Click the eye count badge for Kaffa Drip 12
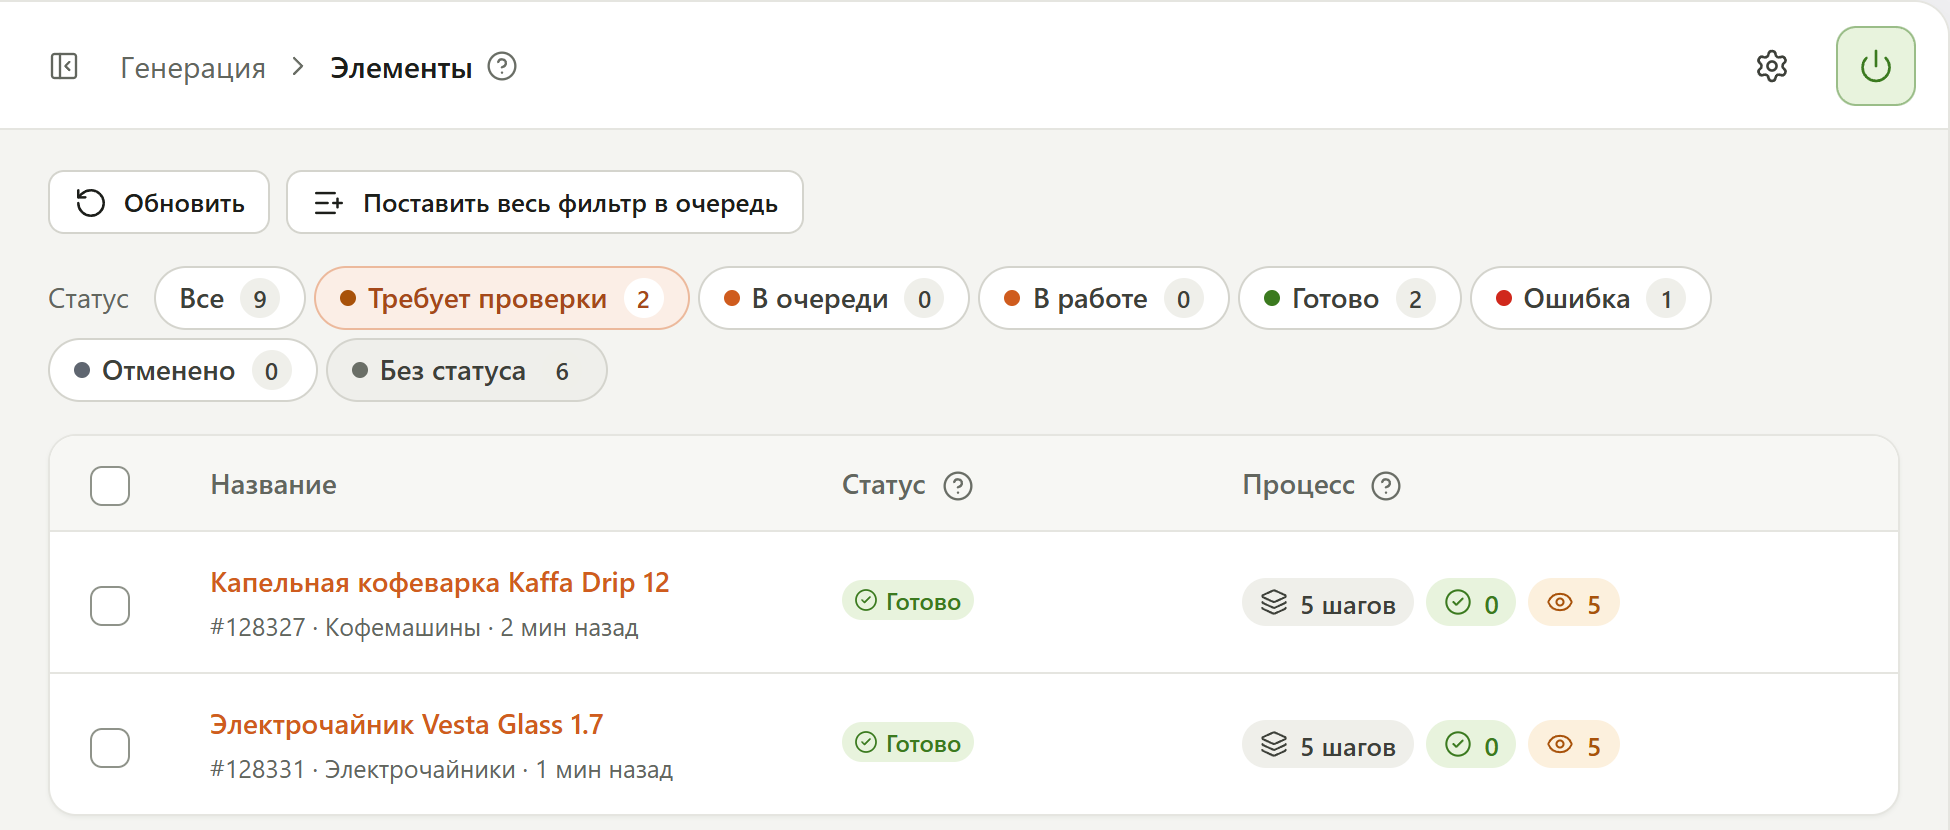The height and width of the screenshot is (830, 1950). (x=1574, y=603)
